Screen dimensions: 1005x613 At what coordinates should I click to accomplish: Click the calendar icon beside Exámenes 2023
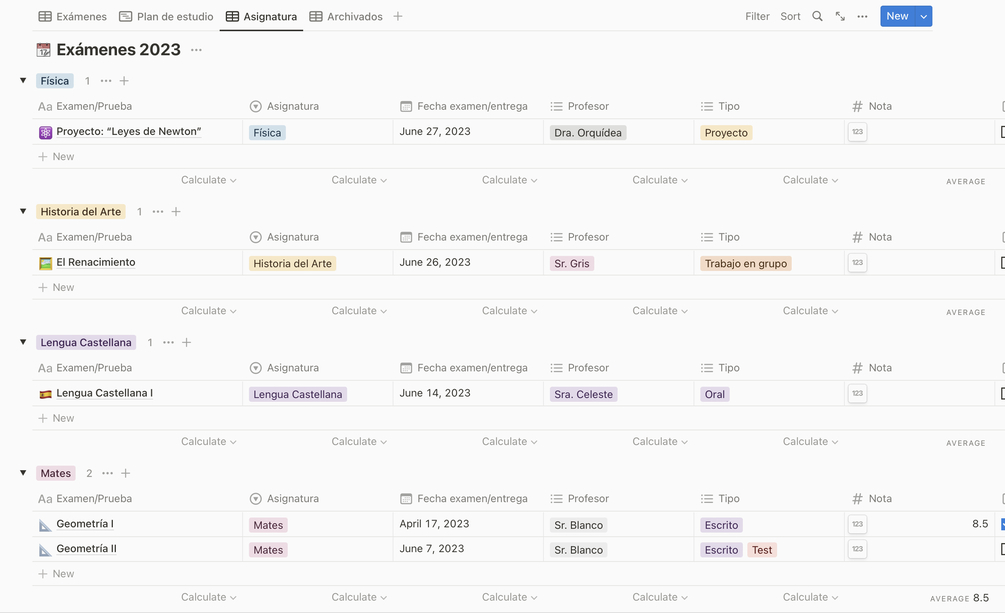coord(44,50)
